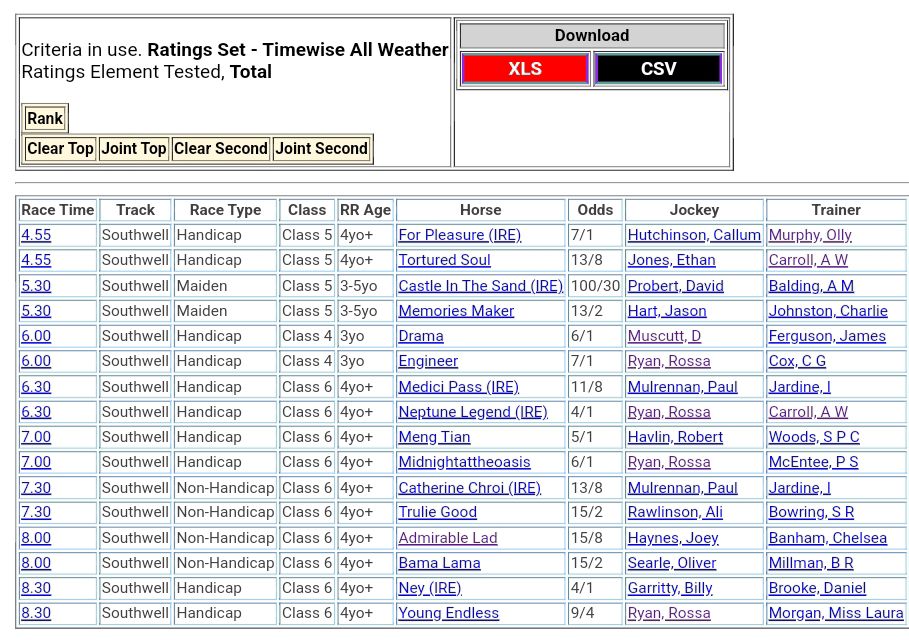Open horse For Pleasure (IRE) link
The image size is (909, 640).
tap(459, 235)
